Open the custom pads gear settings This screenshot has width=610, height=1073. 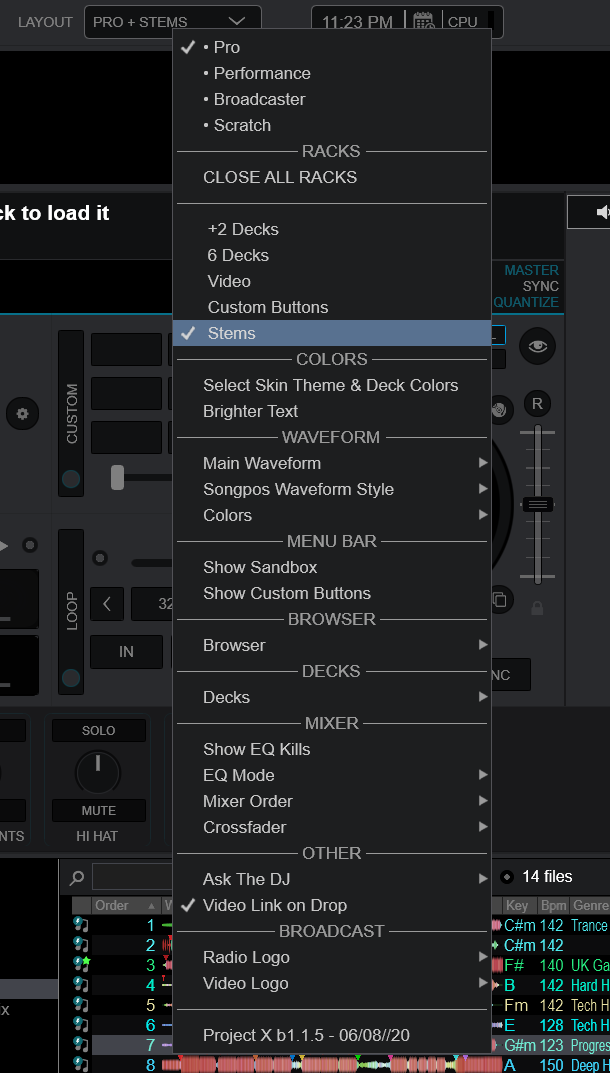pyautogui.click(x=23, y=414)
